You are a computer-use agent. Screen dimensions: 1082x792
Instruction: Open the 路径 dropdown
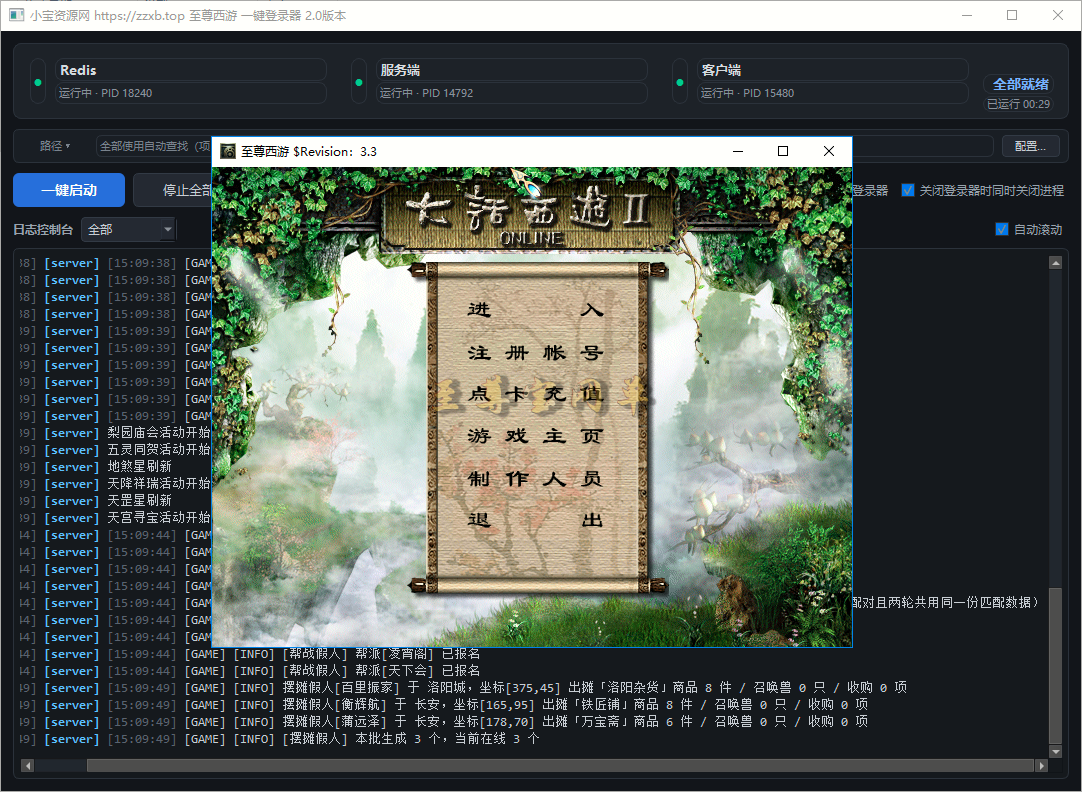click(x=55, y=146)
